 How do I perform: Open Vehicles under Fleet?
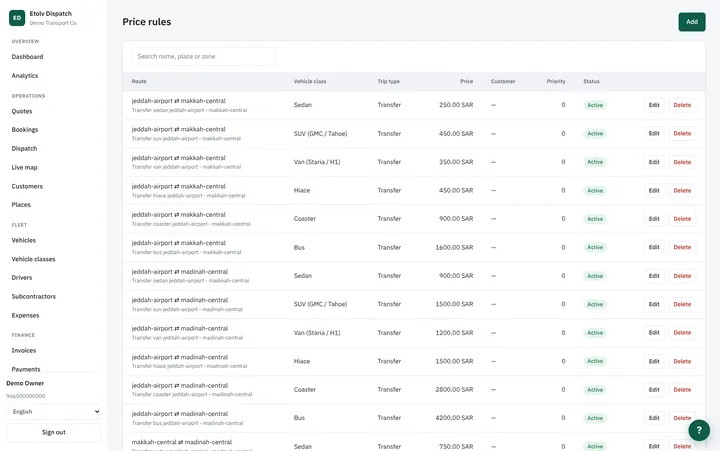[x=23, y=240]
